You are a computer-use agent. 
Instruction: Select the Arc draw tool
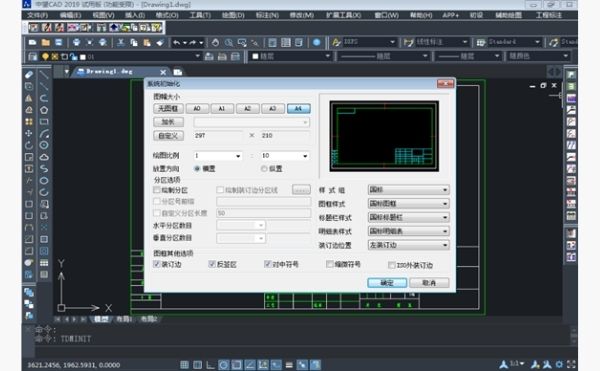[44, 133]
